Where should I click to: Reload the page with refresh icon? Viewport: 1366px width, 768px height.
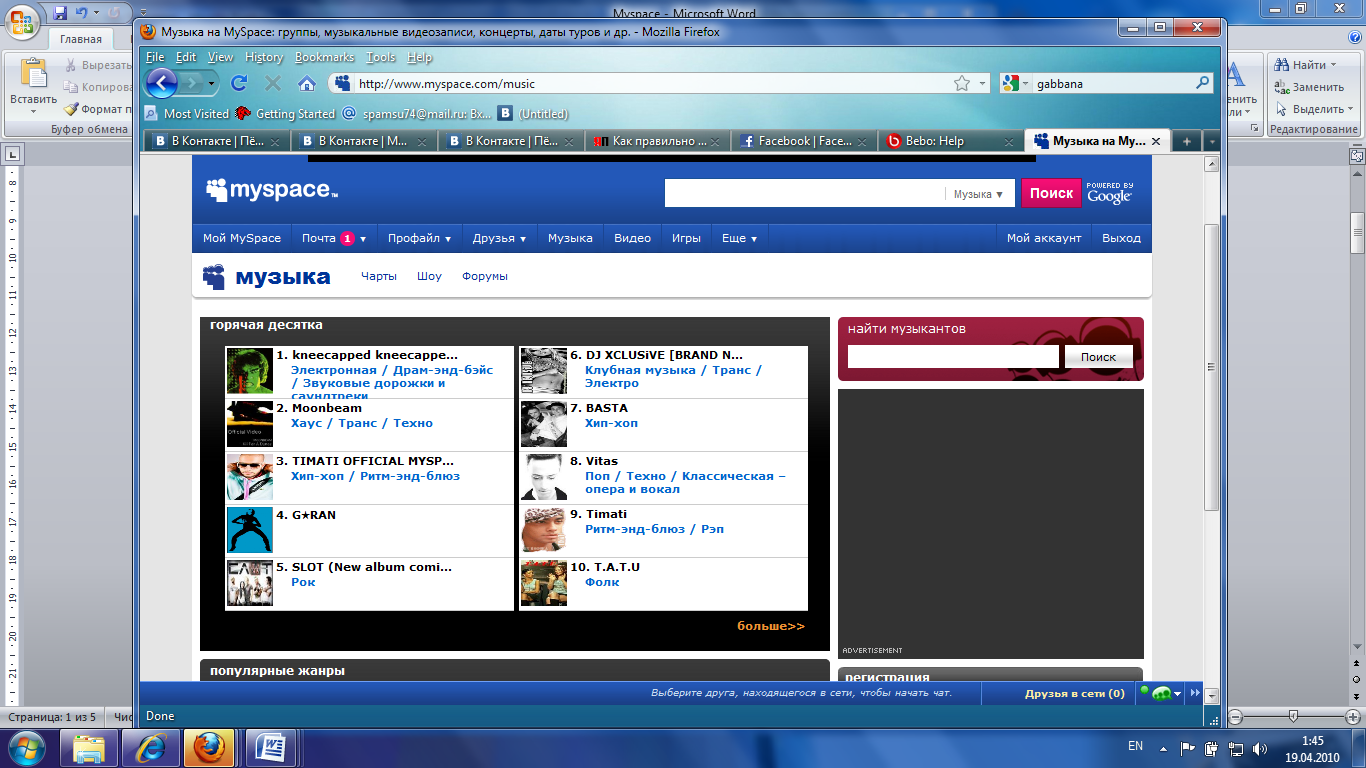tap(239, 83)
